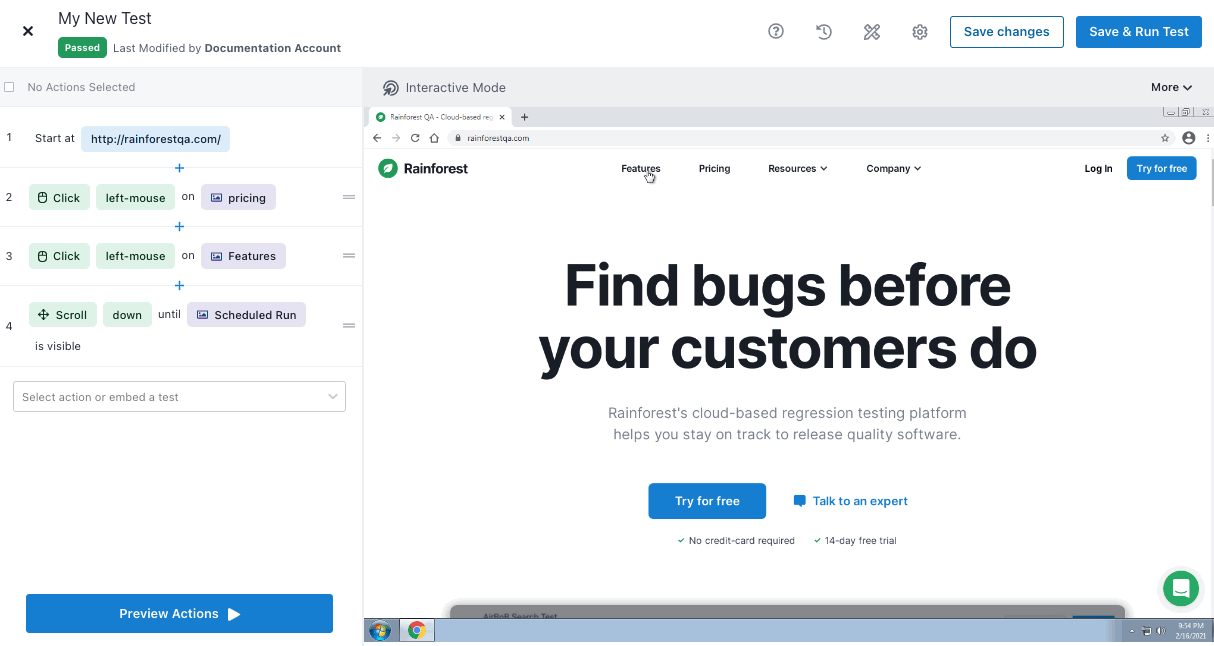Open the Scheduled Run target in step 4
The width and height of the screenshot is (1214, 646).
point(247,315)
